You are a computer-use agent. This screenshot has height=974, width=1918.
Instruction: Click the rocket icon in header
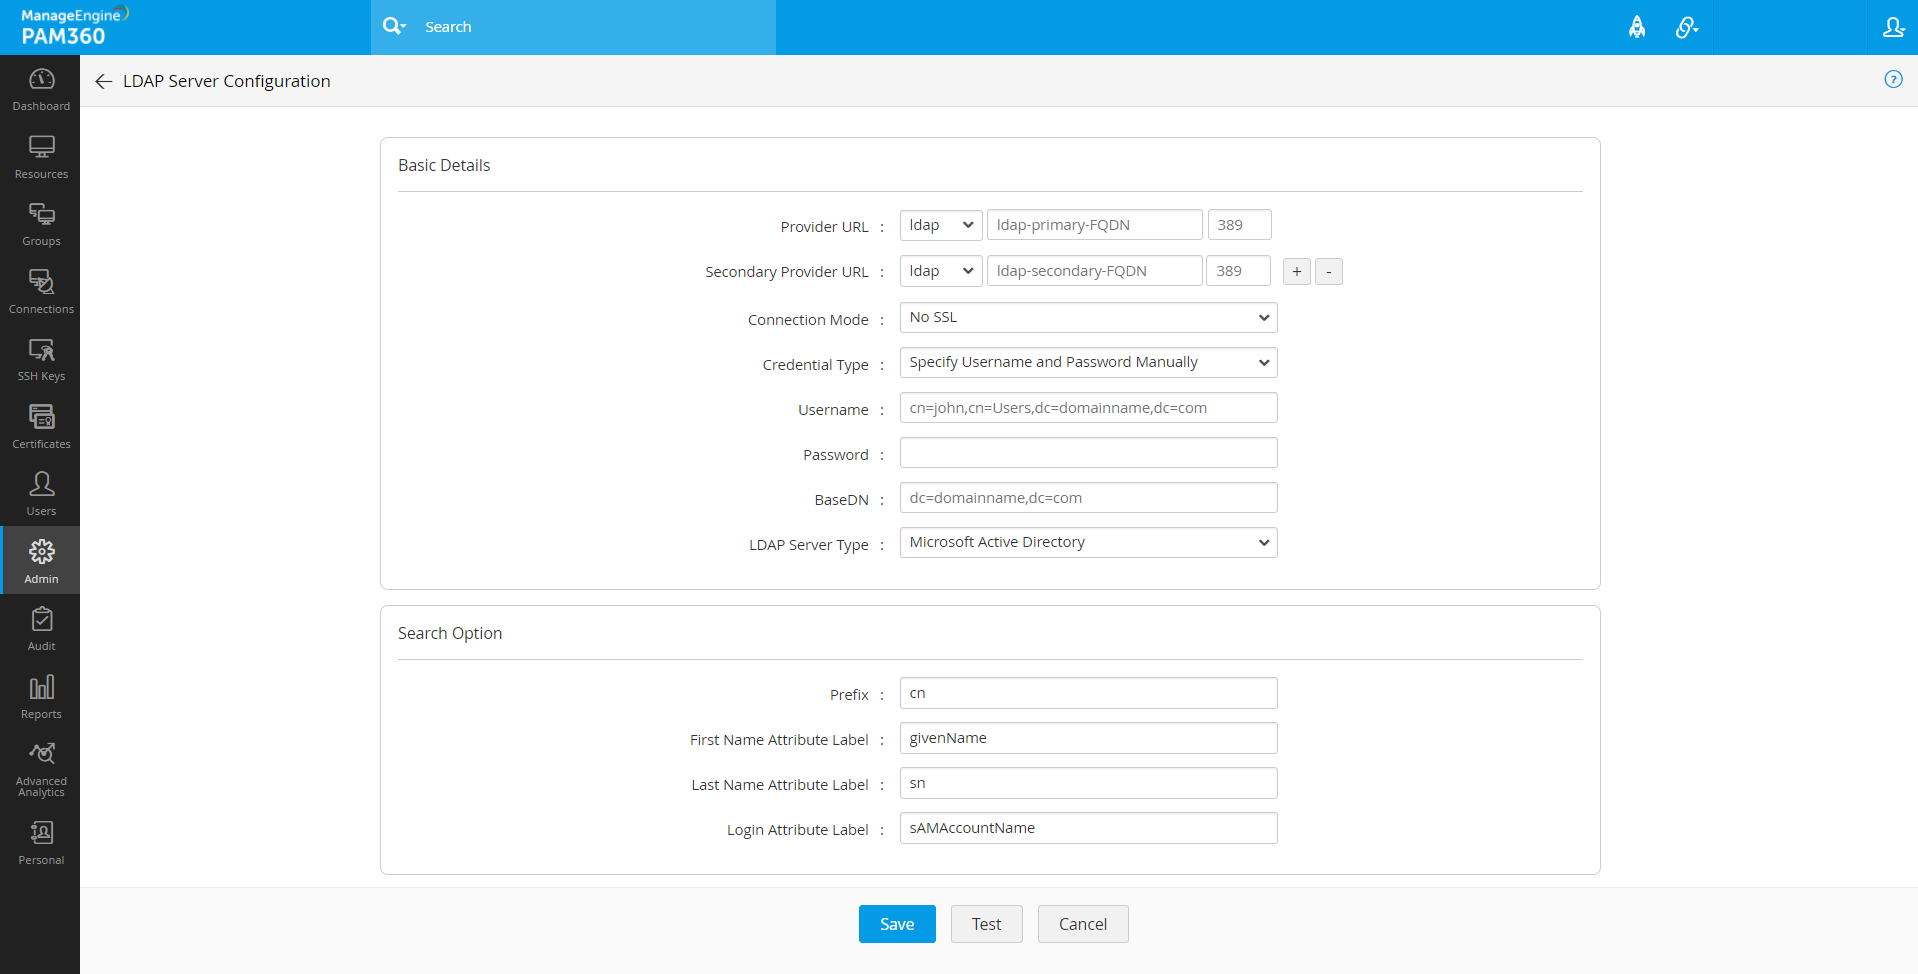[x=1636, y=27]
